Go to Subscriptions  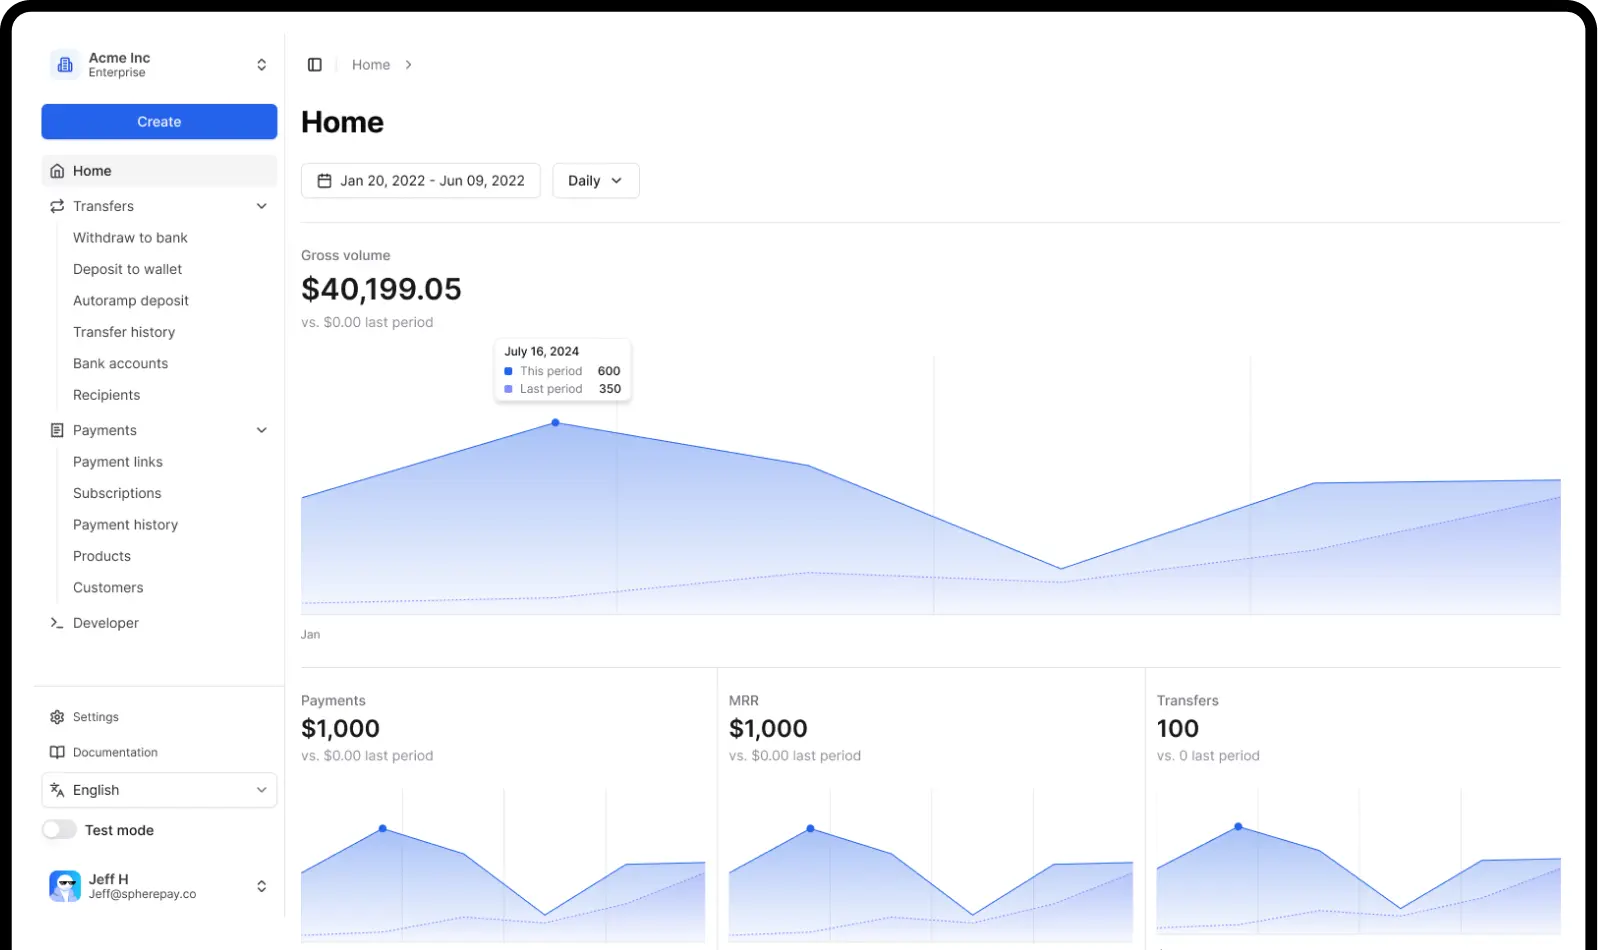click(117, 493)
